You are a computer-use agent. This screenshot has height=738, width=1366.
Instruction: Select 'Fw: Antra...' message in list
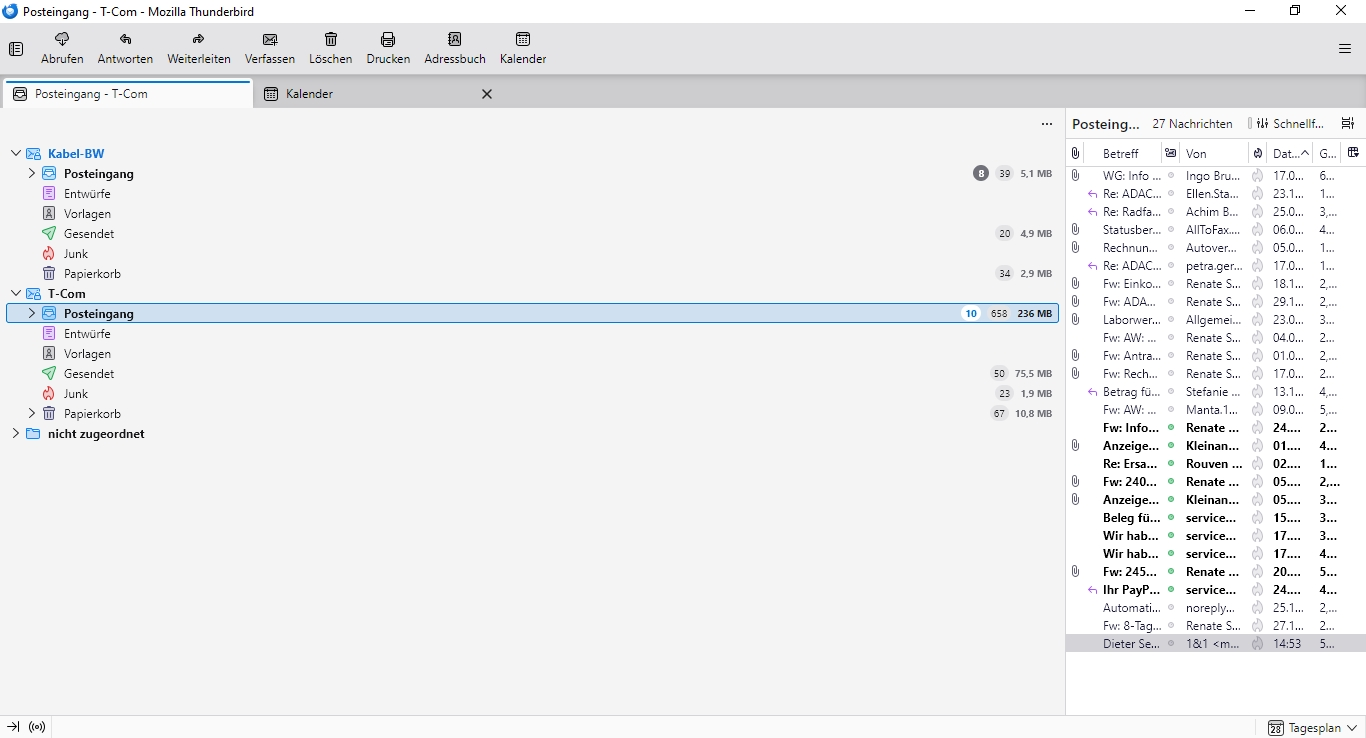1215,356
